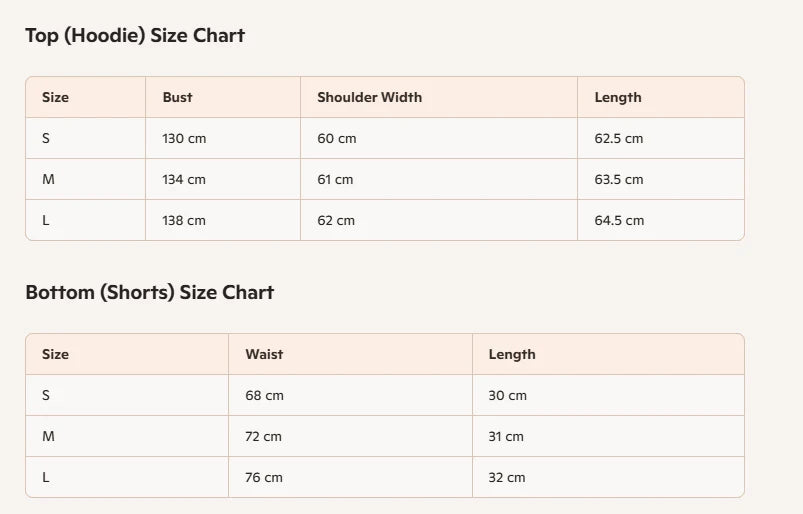Click the 32 cm shorts length cell
803x514 pixels.
[x=506, y=478]
